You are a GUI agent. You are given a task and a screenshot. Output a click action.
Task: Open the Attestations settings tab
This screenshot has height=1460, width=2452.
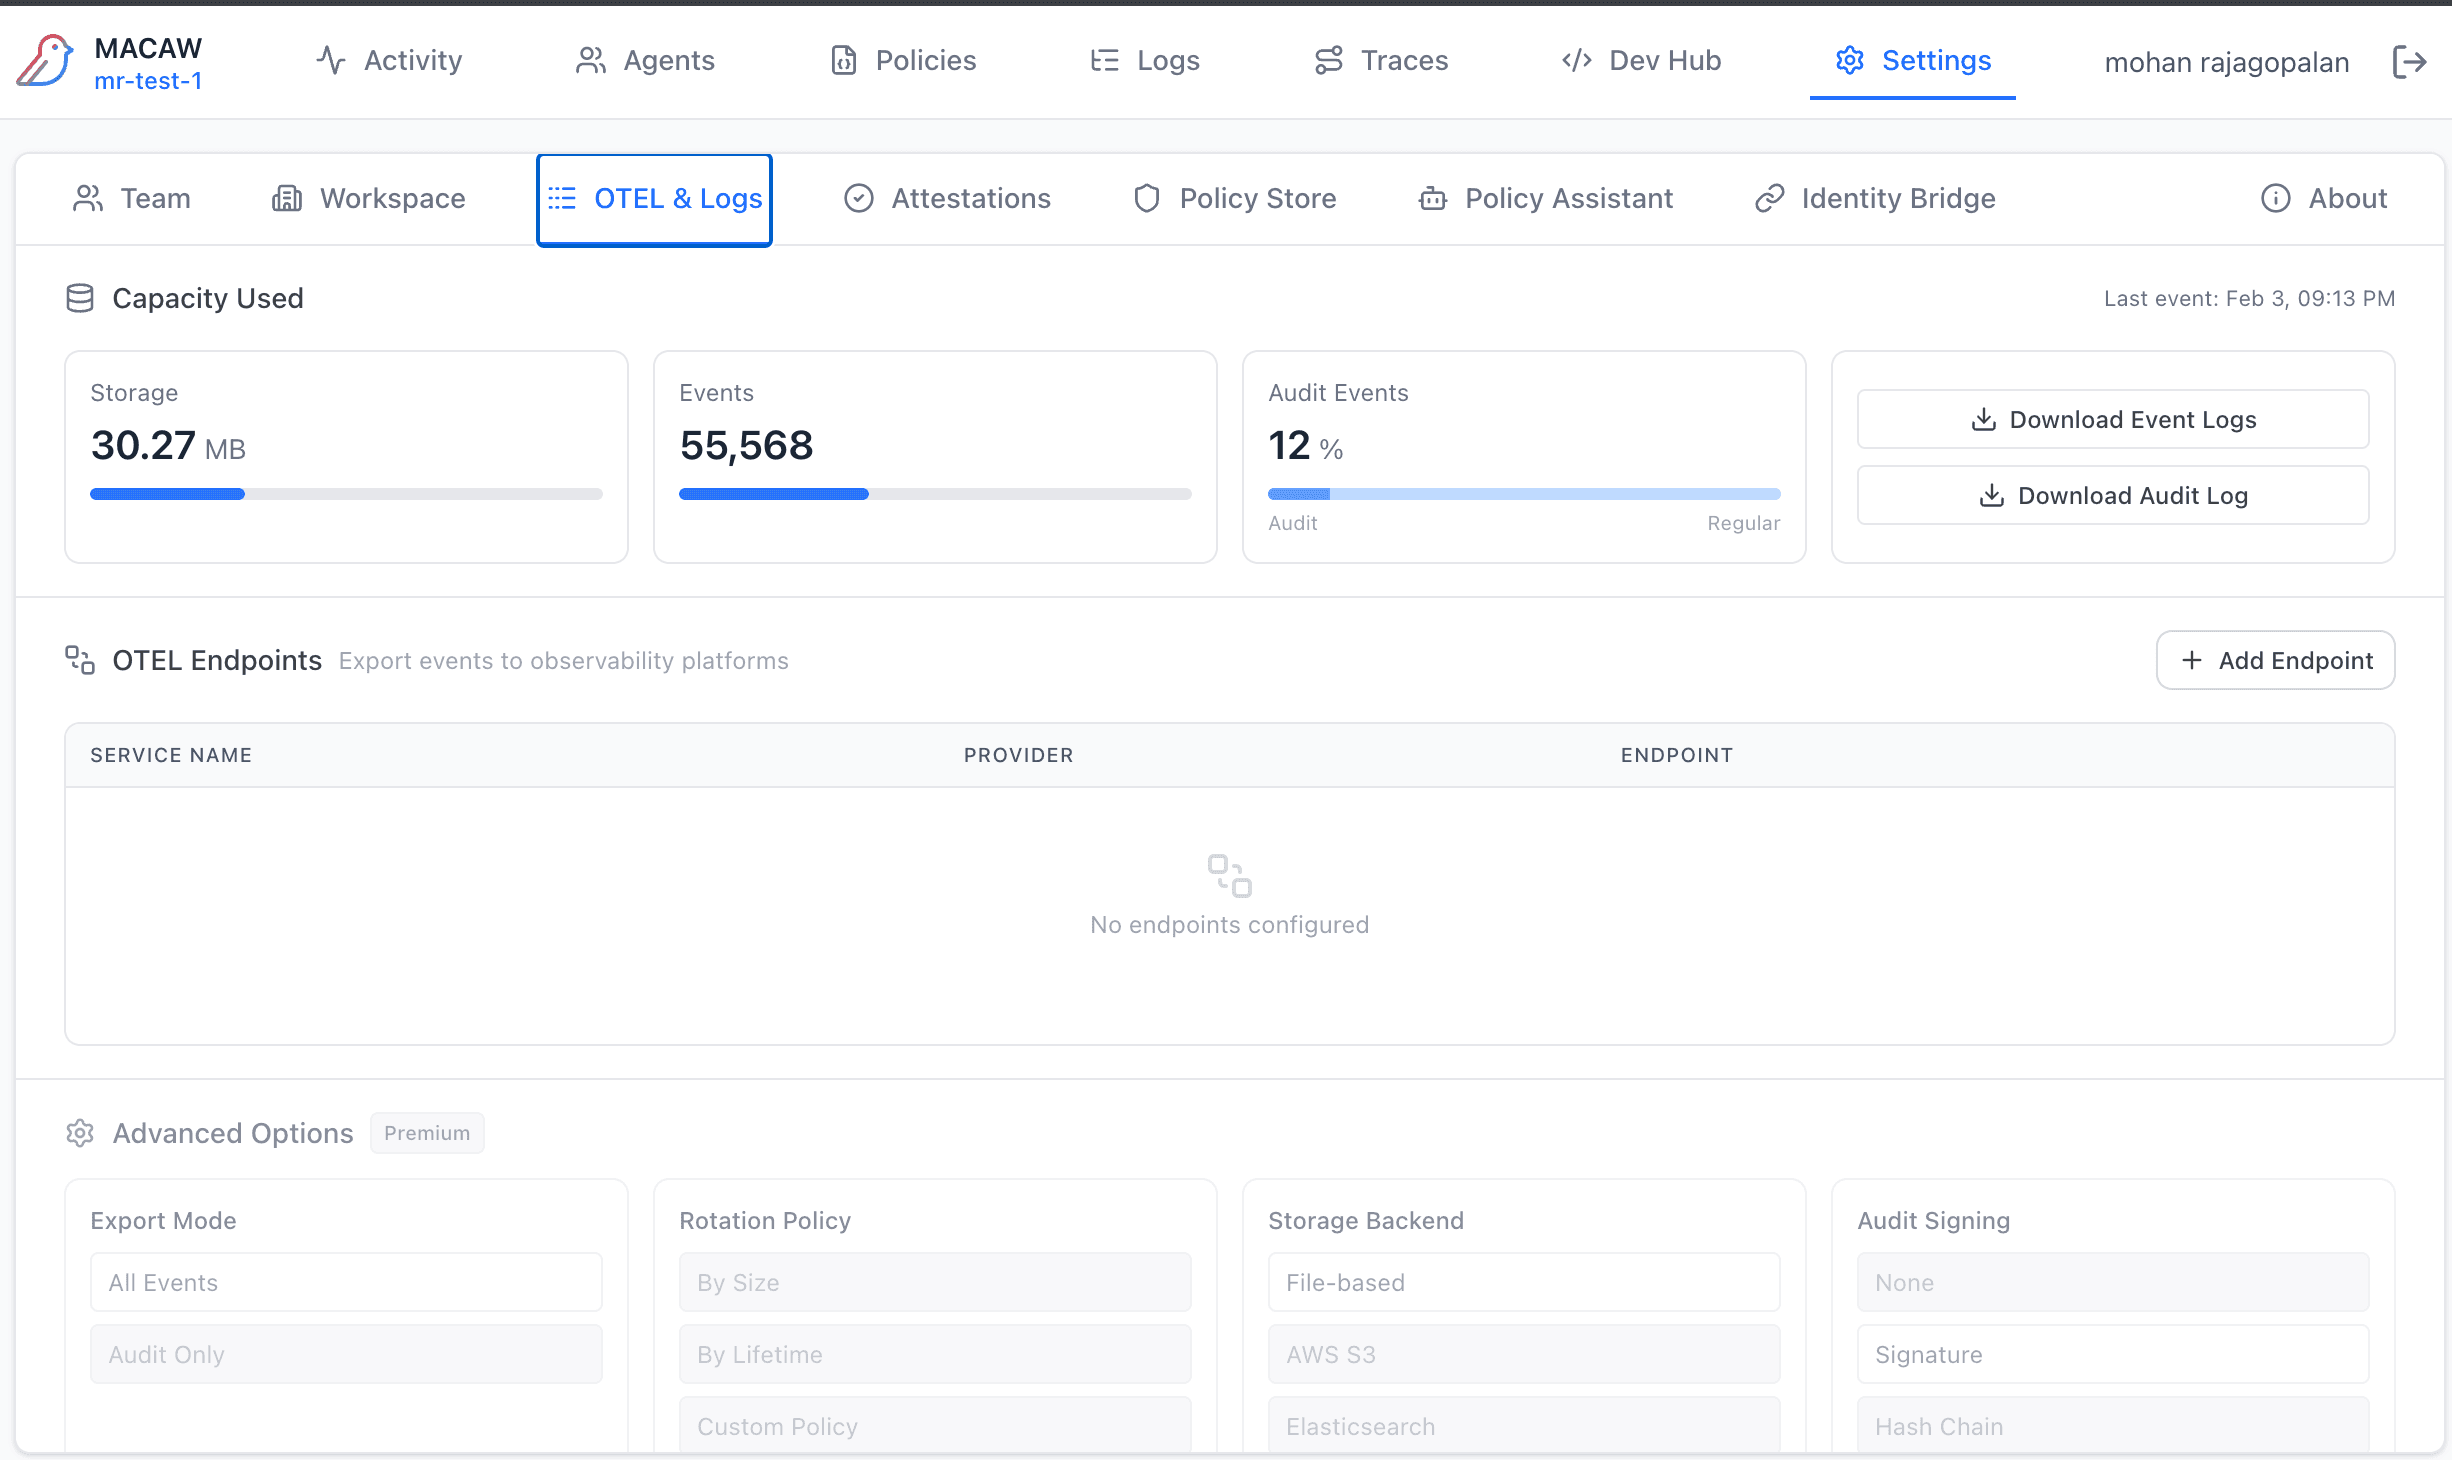point(947,199)
